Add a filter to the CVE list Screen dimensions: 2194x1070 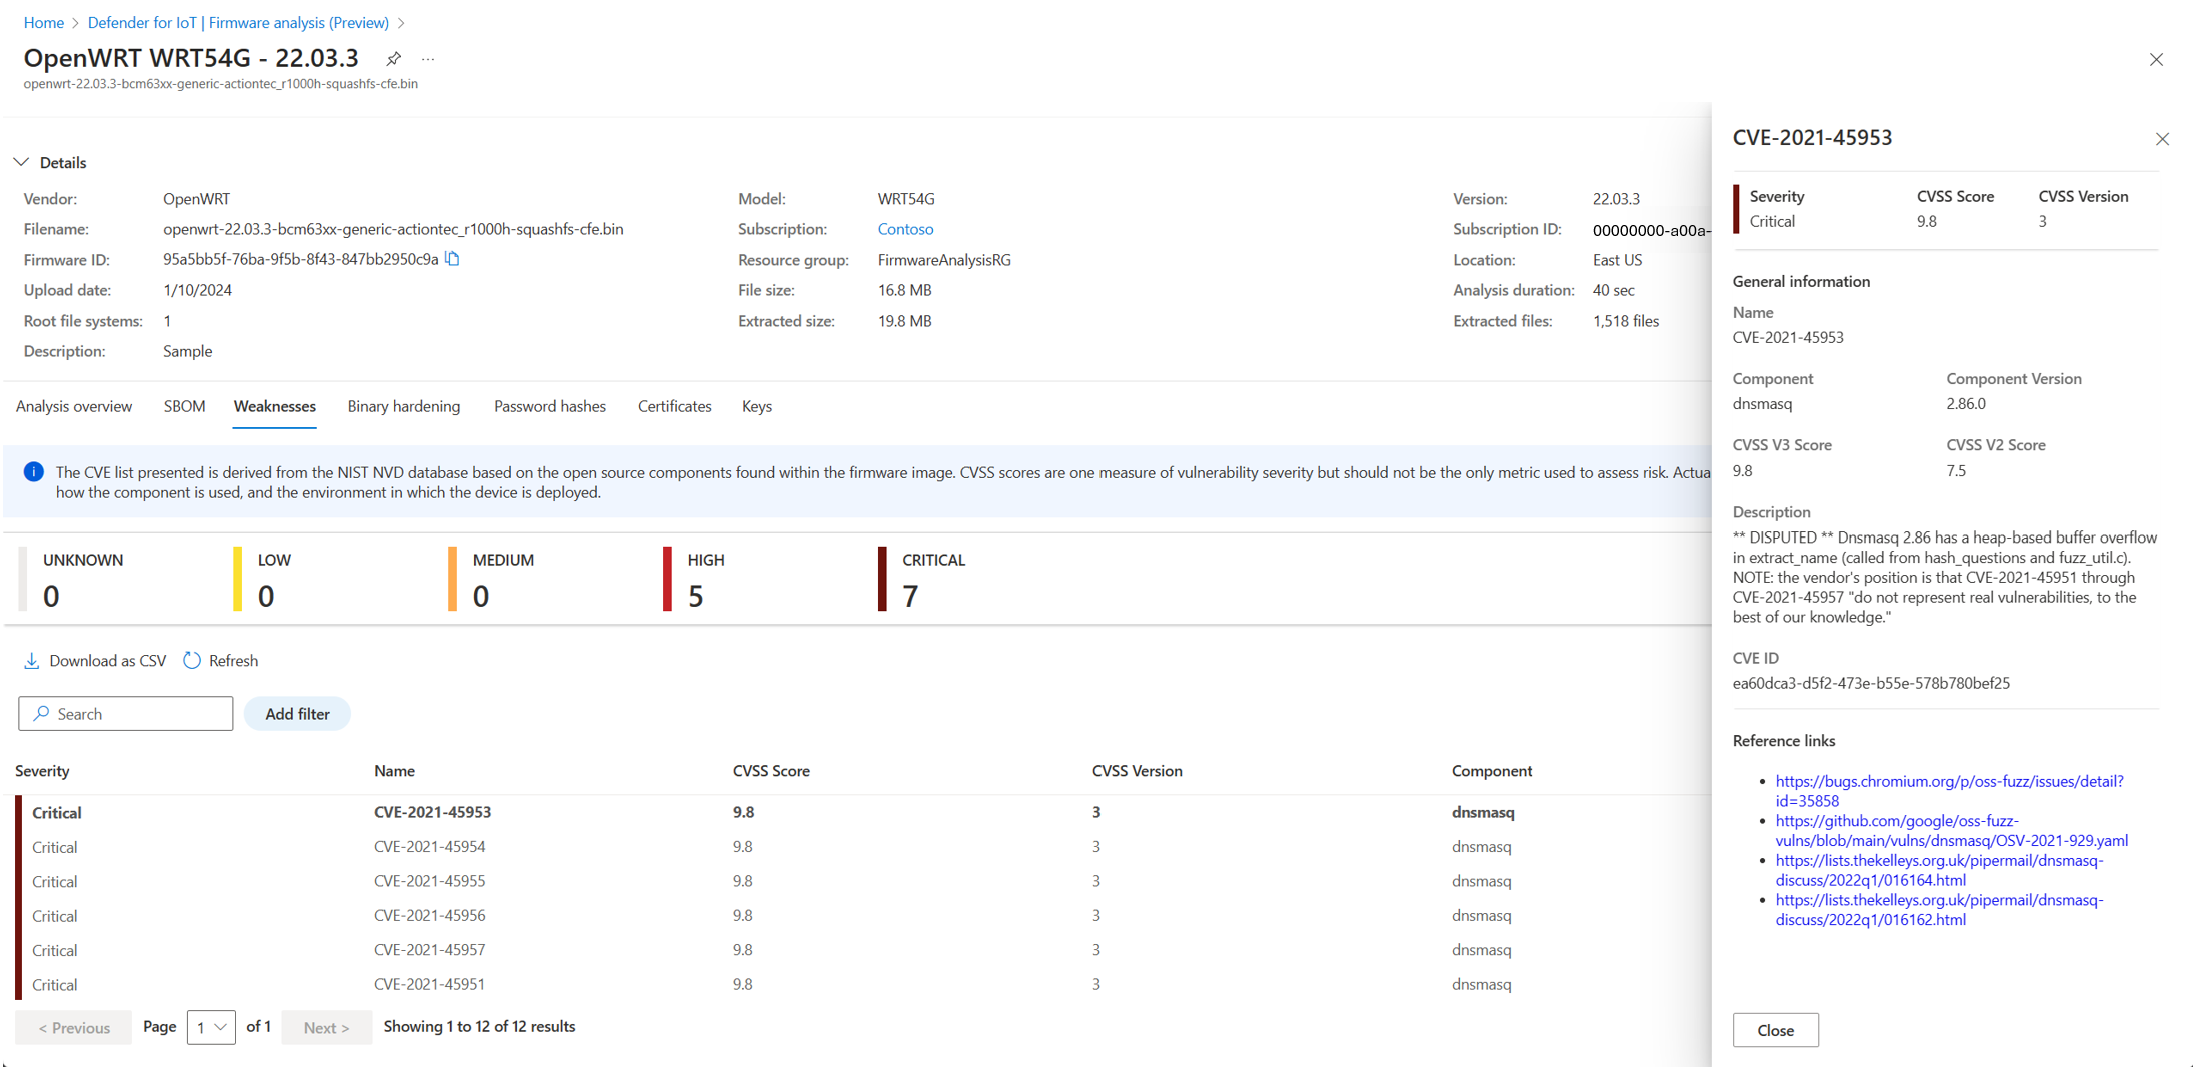tap(297, 714)
